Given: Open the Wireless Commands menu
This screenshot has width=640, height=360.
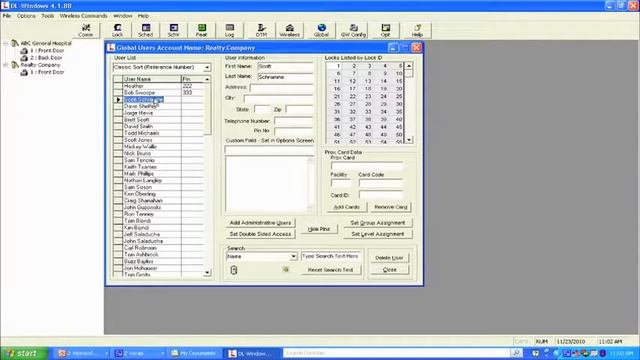Looking at the screenshot, I should (84, 16).
